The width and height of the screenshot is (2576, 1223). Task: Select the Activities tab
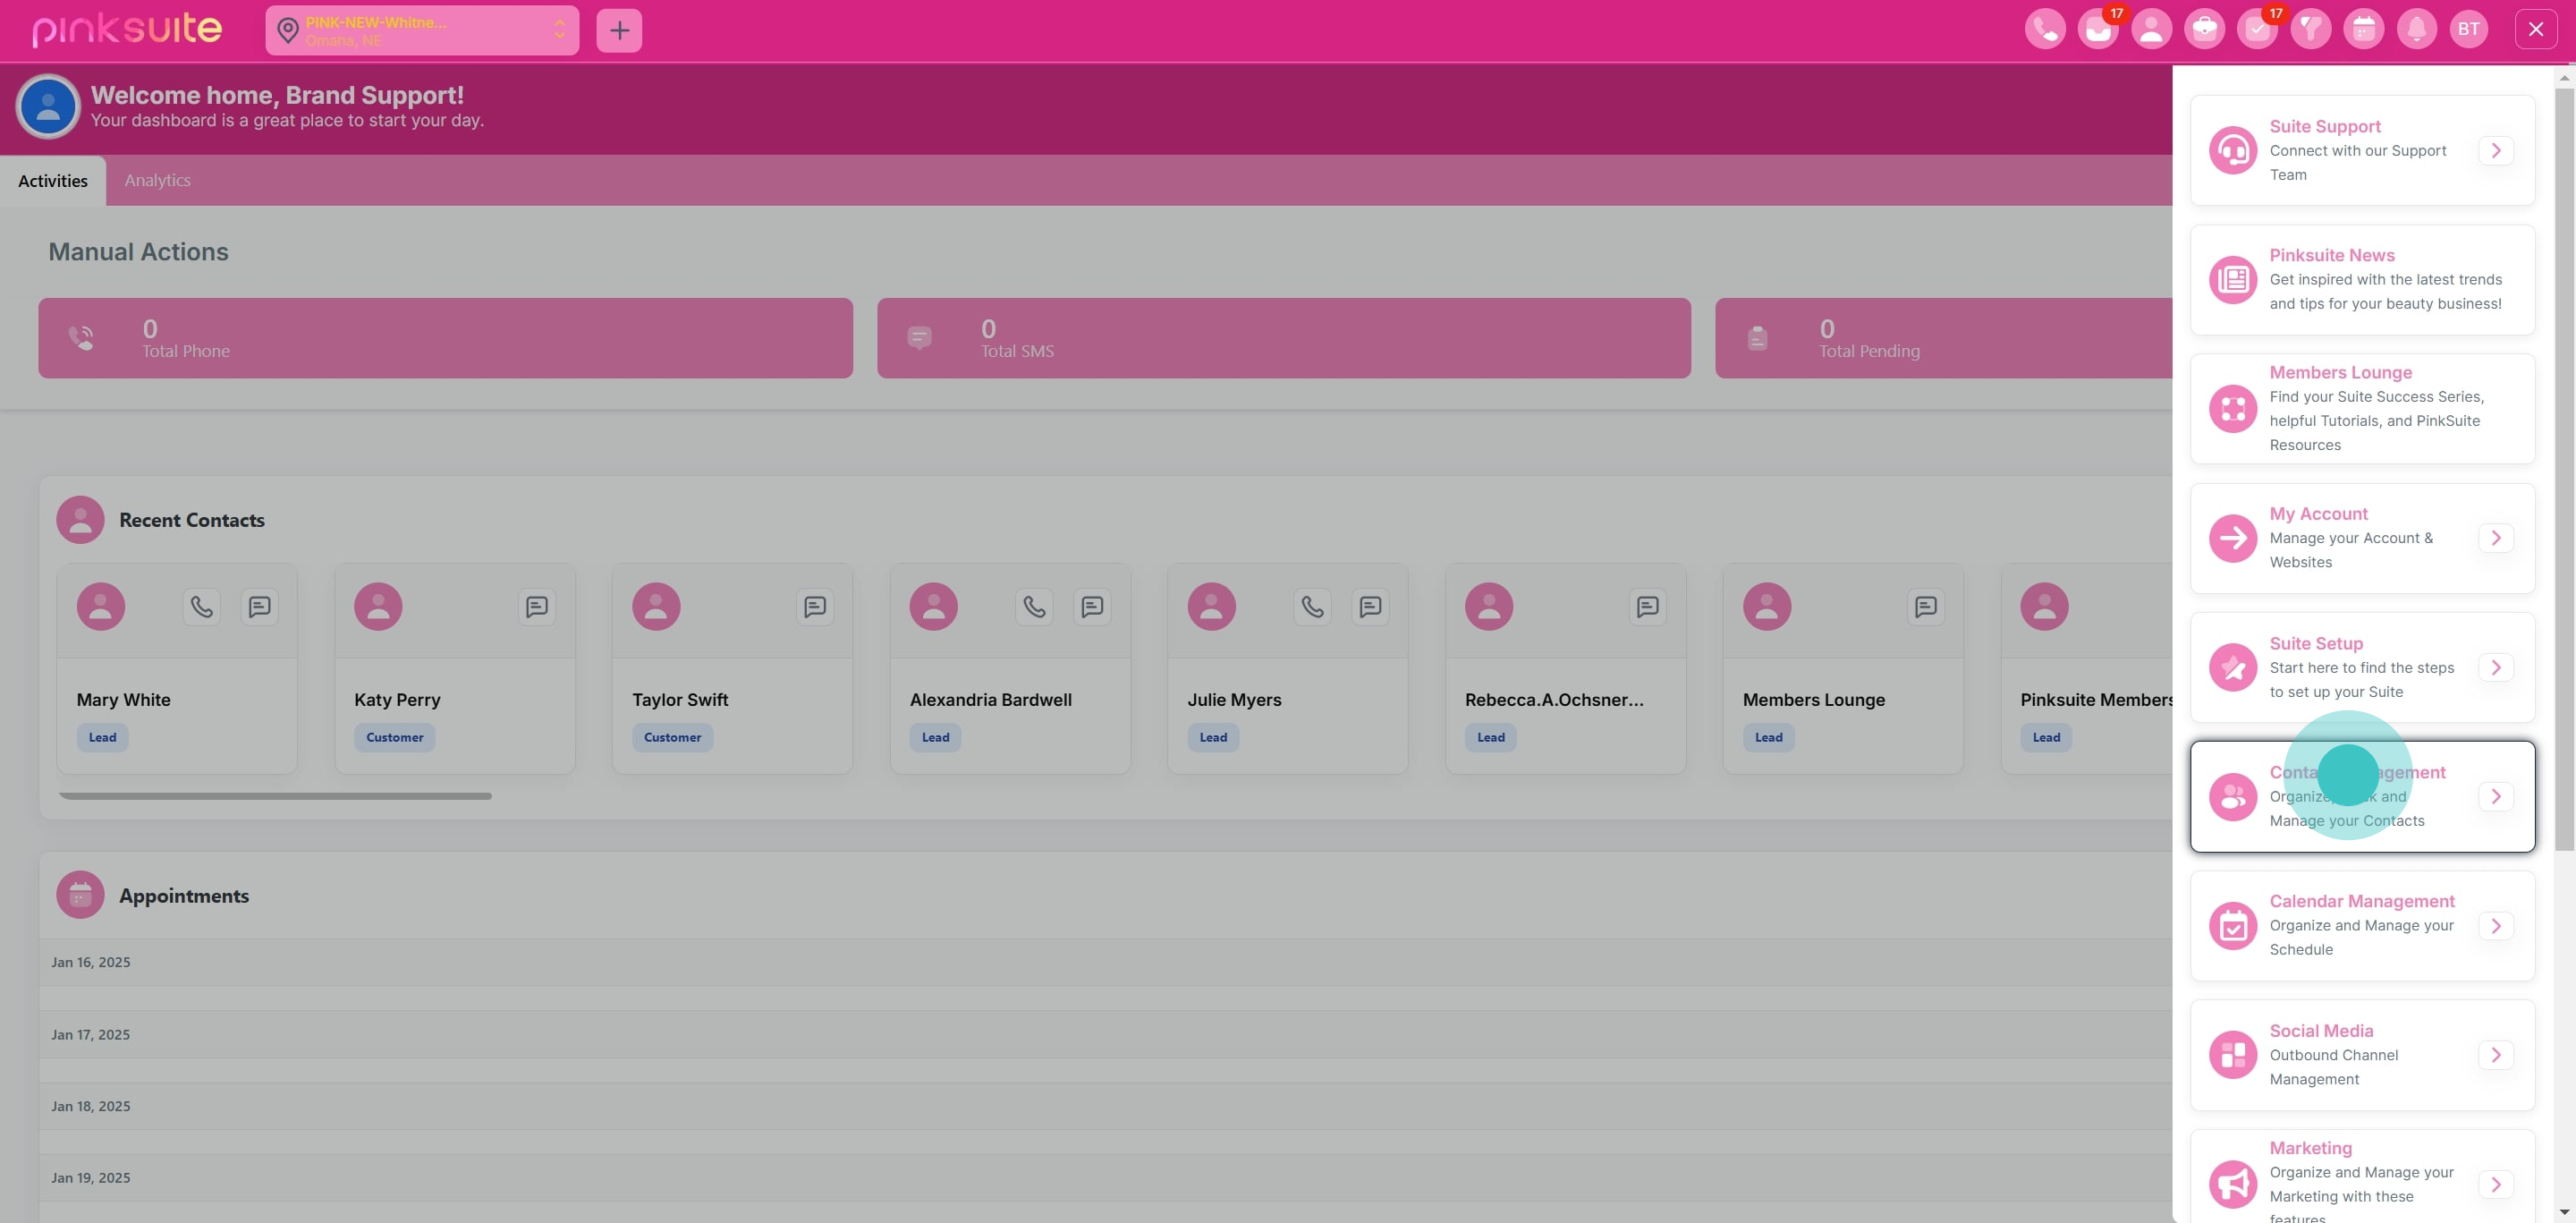[53, 180]
